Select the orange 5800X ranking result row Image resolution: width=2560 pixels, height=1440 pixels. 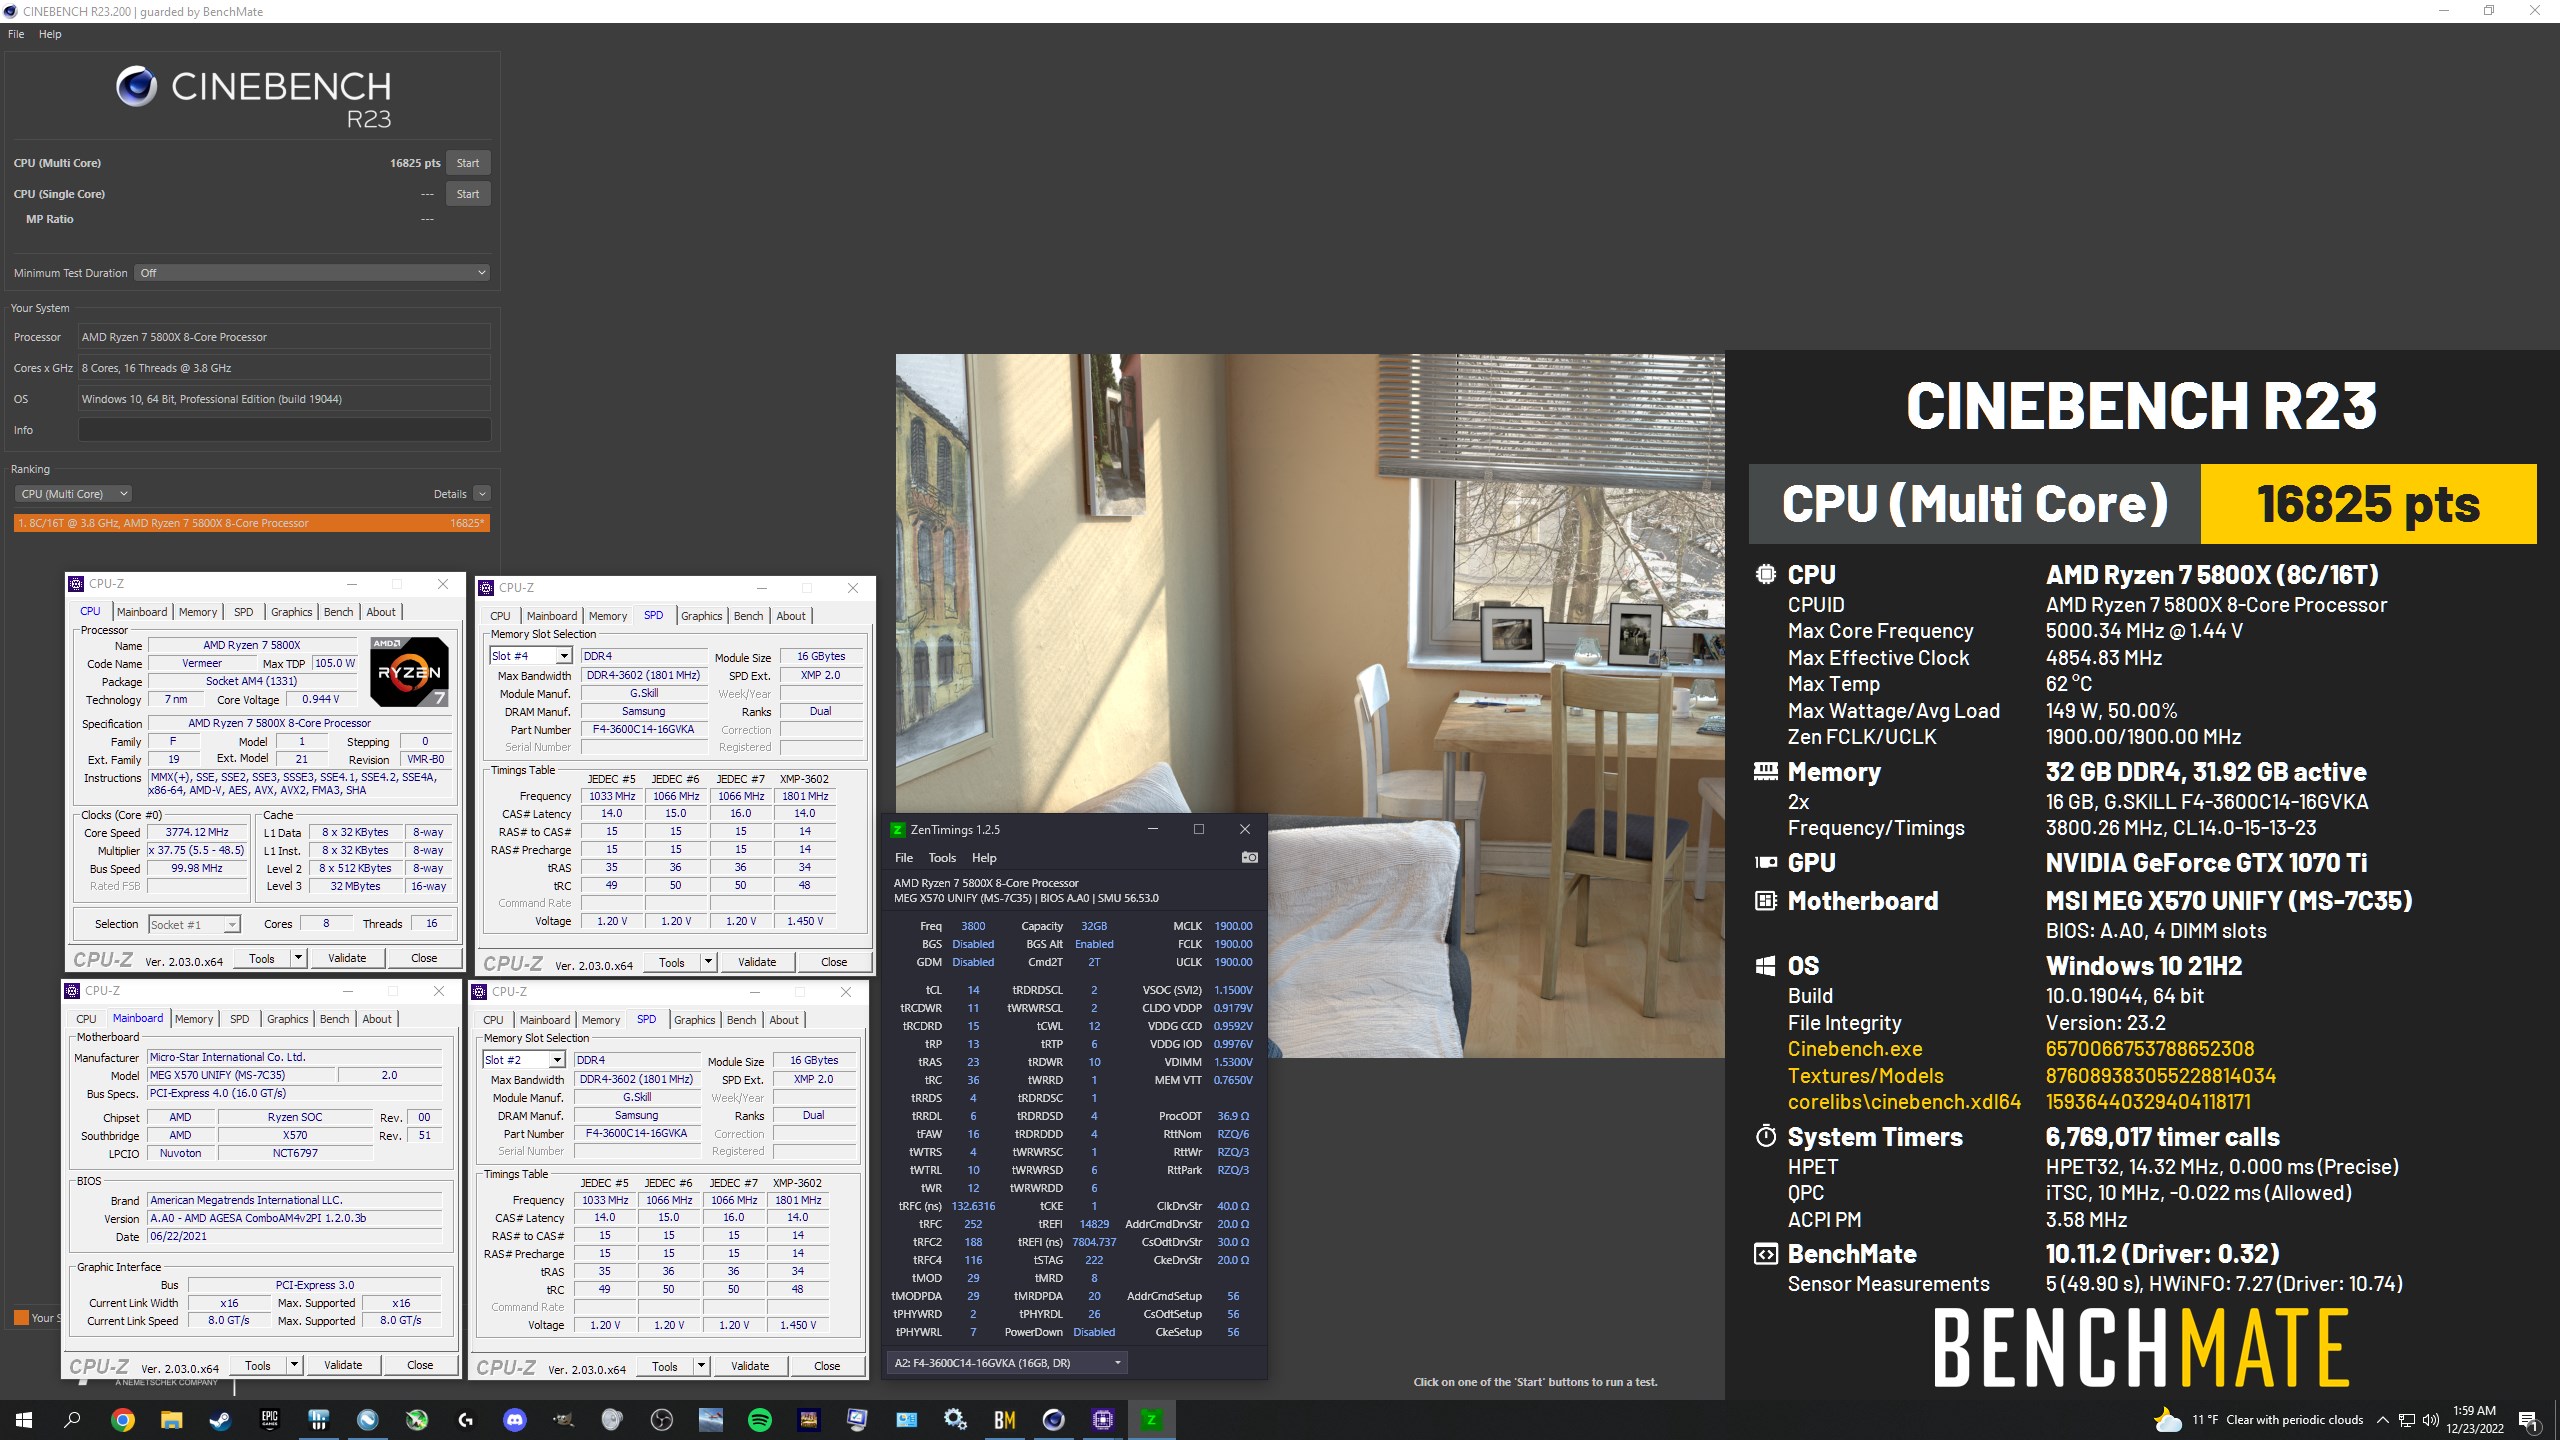(252, 523)
